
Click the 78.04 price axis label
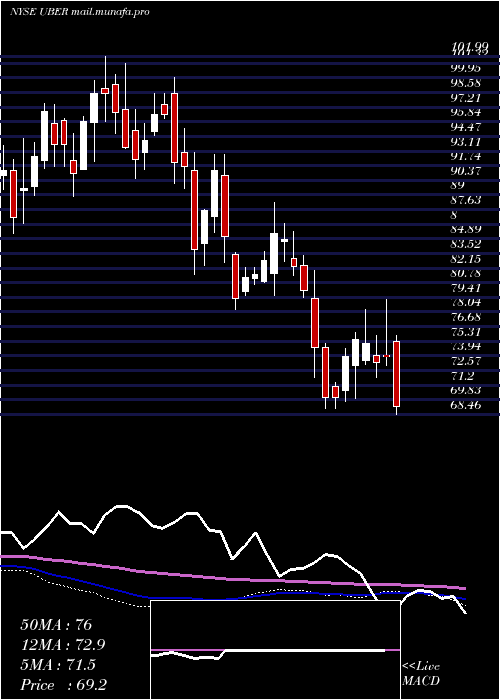[x=466, y=303]
